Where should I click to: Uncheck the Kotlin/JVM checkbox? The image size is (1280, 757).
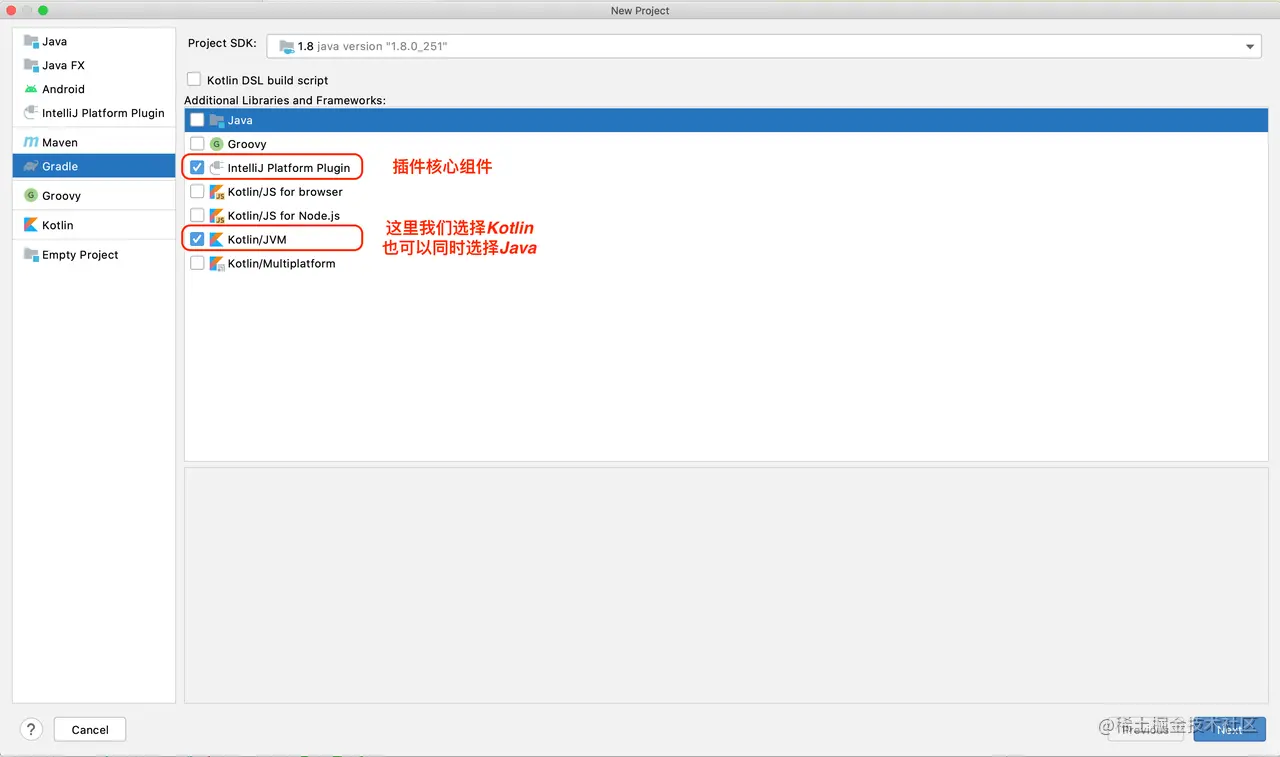point(197,240)
